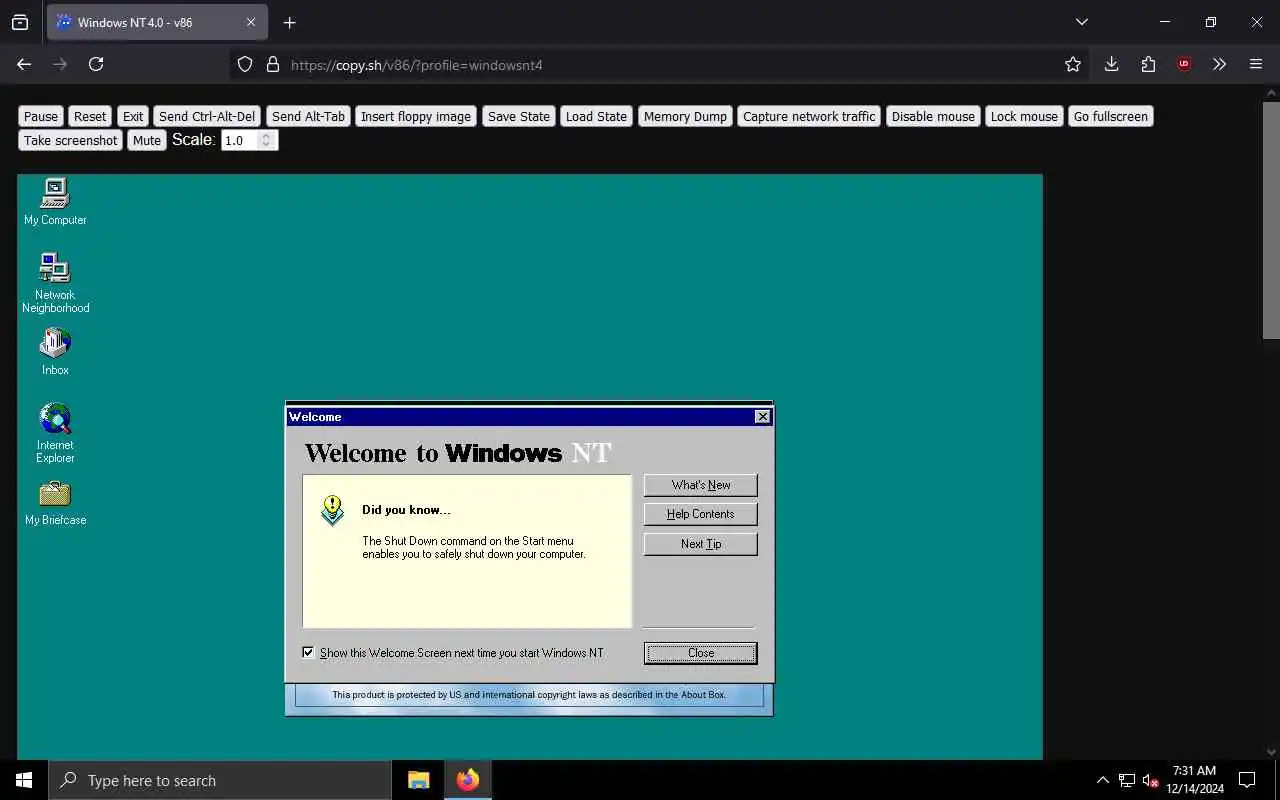1280x800 pixels.
Task: Open the network tray icon
Action: click(1127, 780)
